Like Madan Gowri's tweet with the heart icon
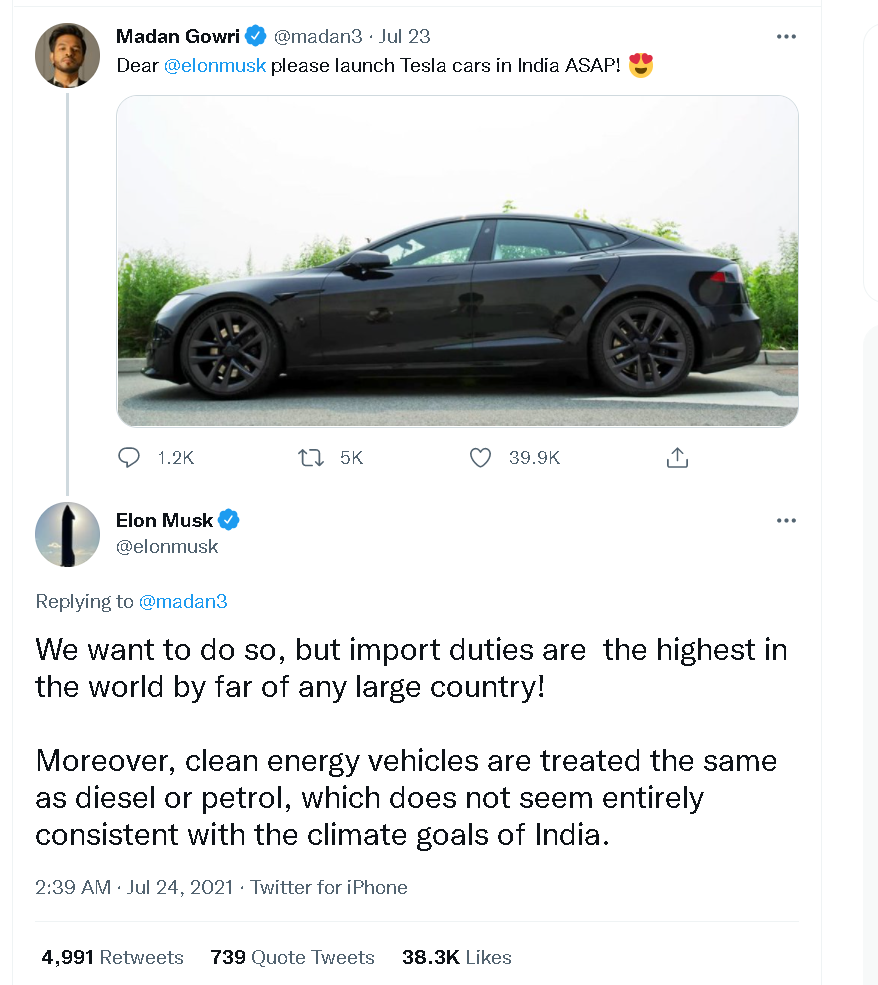This screenshot has width=878, height=985. coord(480,457)
